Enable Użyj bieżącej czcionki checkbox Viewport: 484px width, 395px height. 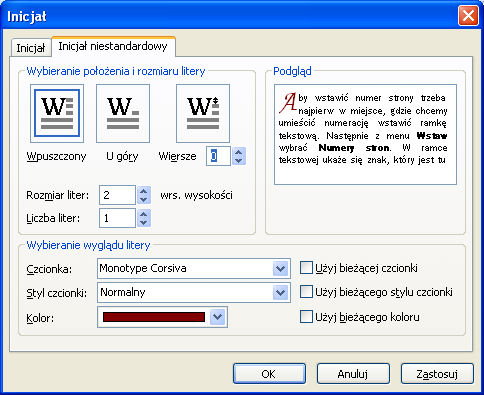306,268
